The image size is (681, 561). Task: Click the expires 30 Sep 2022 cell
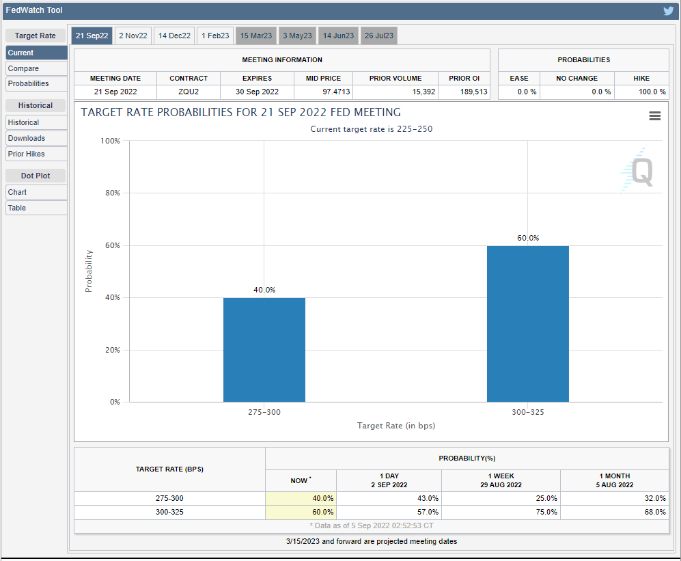(x=257, y=92)
